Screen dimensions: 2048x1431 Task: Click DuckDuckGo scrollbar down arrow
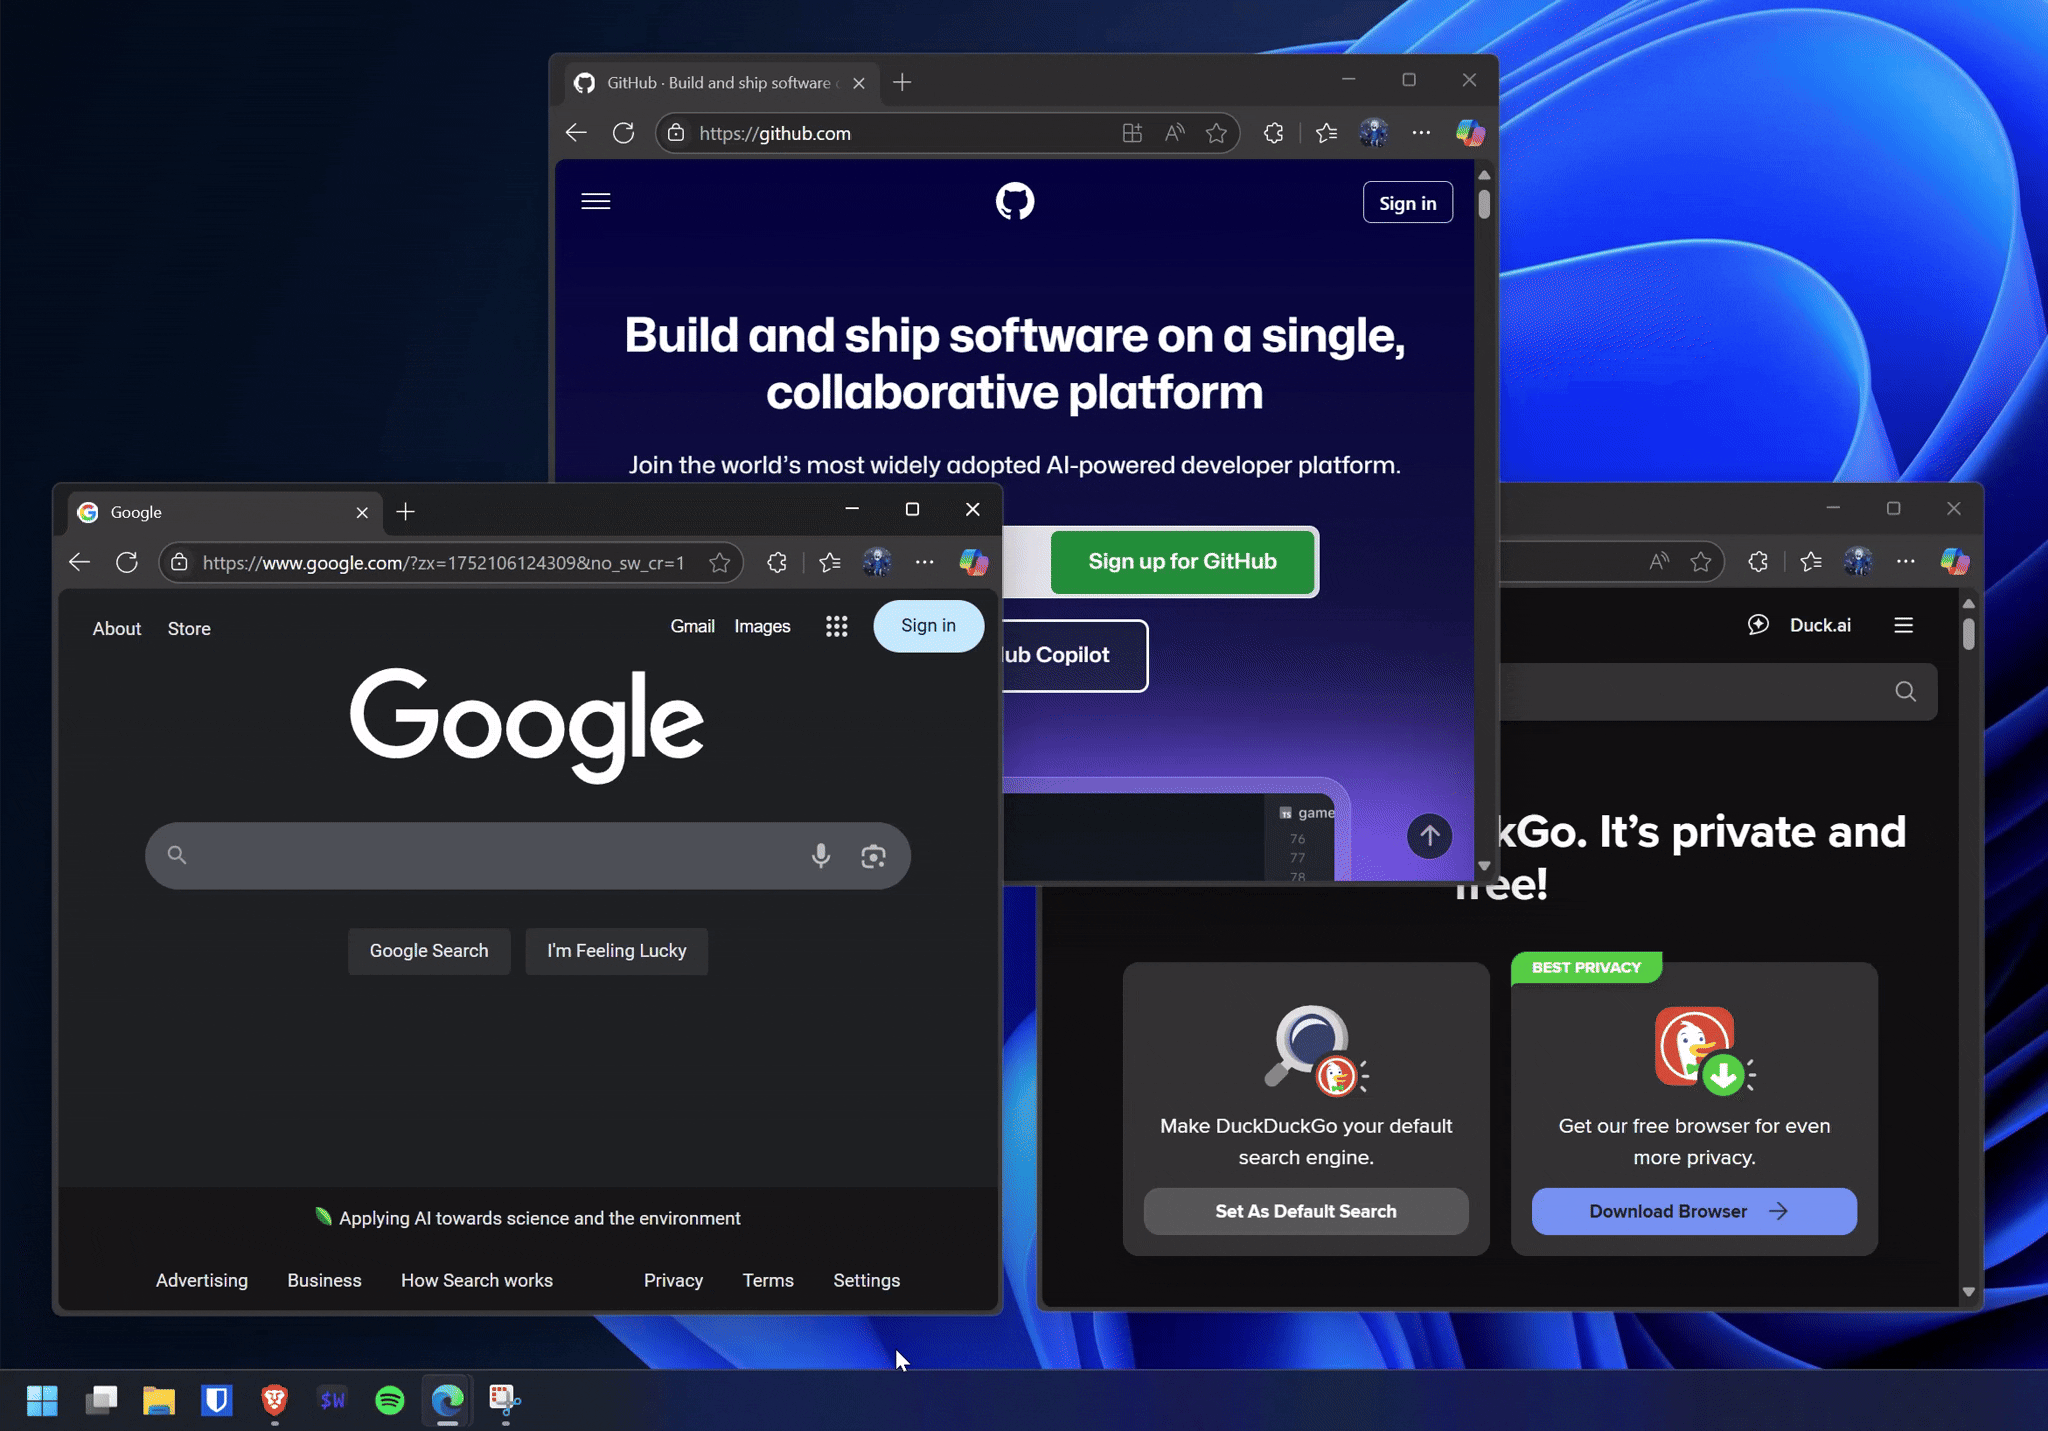point(1968,1292)
